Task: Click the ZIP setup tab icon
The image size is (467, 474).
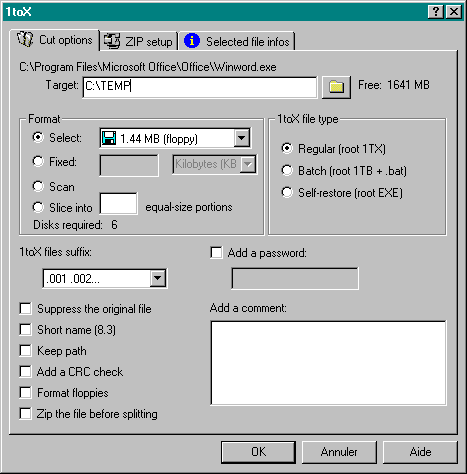Action: pyautogui.click(x=112, y=41)
